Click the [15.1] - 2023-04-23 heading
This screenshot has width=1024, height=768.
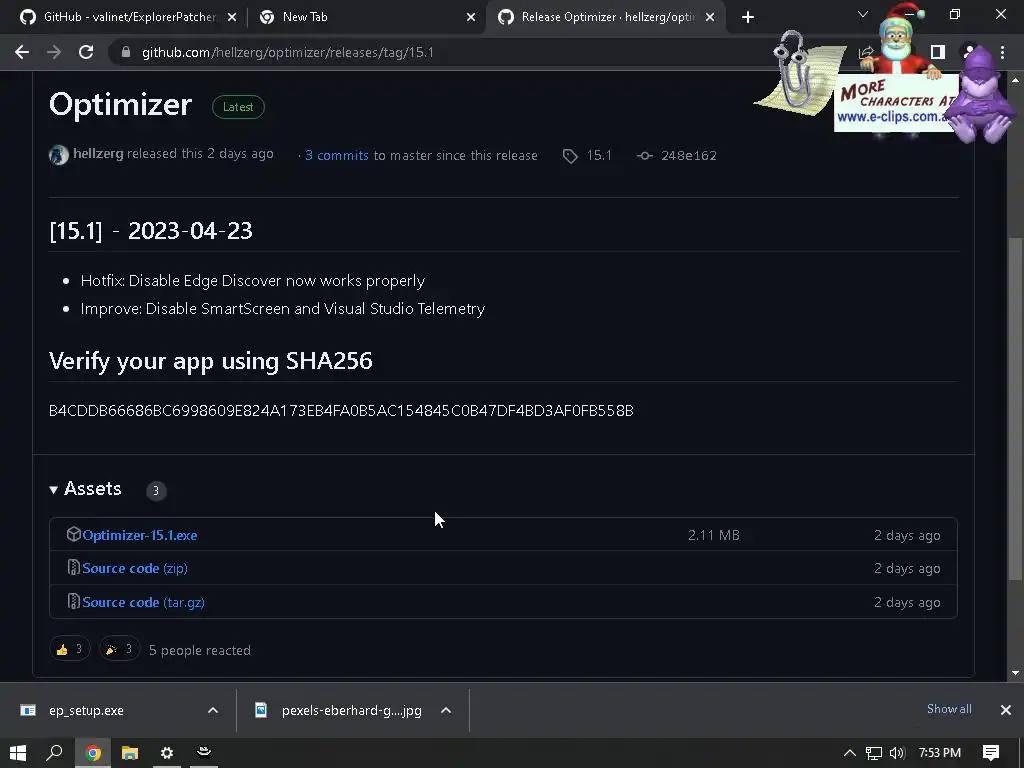click(x=151, y=231)
